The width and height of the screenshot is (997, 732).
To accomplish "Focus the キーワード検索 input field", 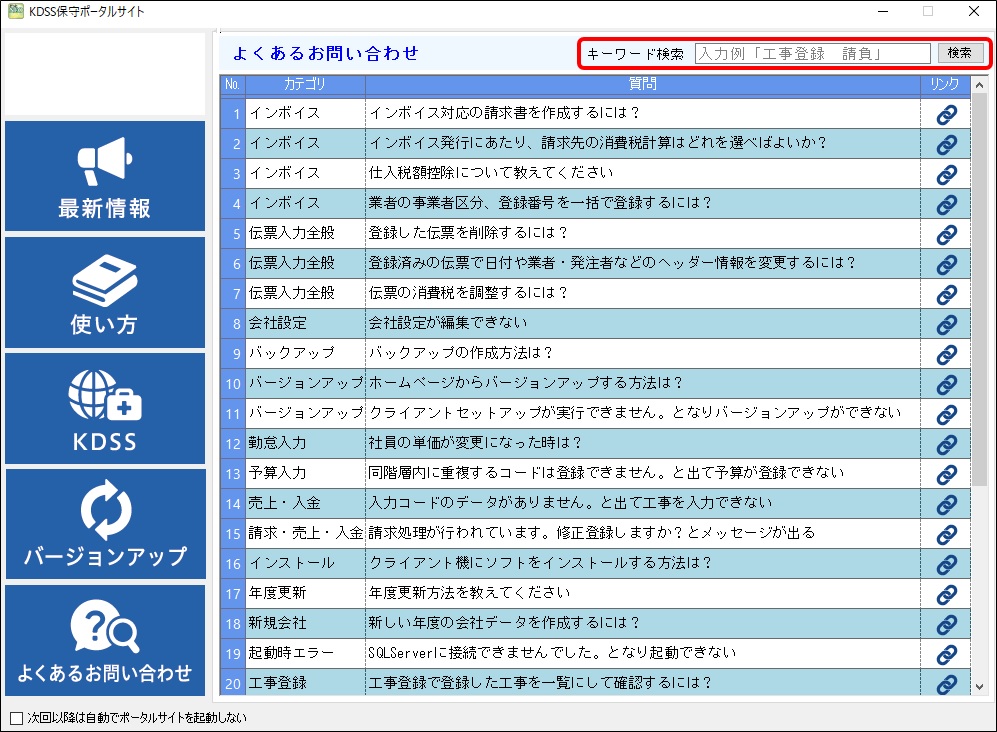I will click(813, 53).
